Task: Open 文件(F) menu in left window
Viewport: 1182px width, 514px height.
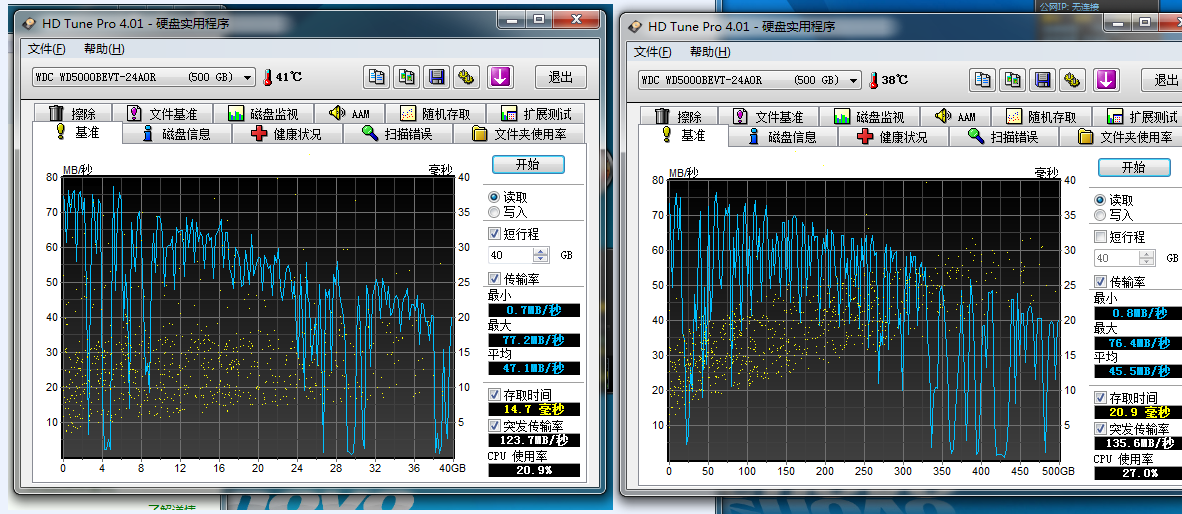Action: [x=47, y=49]
